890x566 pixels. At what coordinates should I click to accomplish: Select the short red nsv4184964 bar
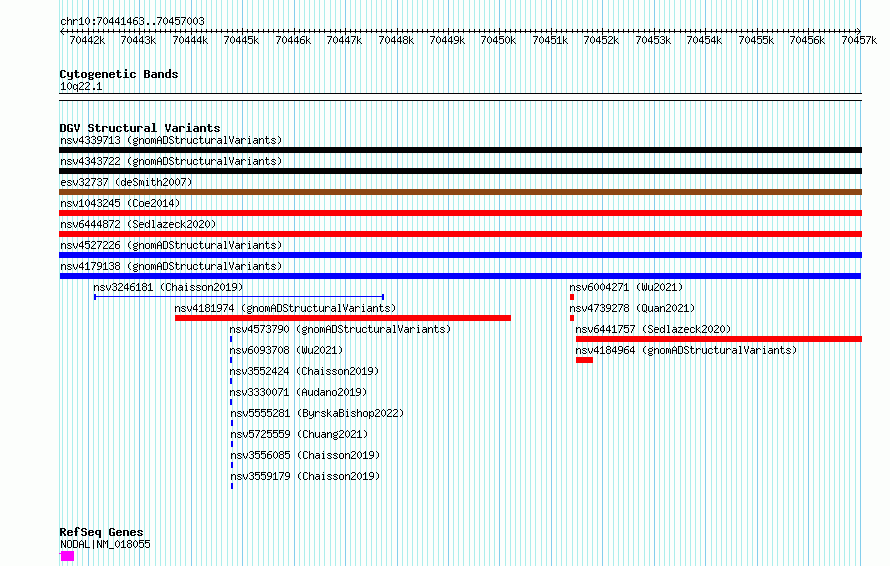(584, 360)
